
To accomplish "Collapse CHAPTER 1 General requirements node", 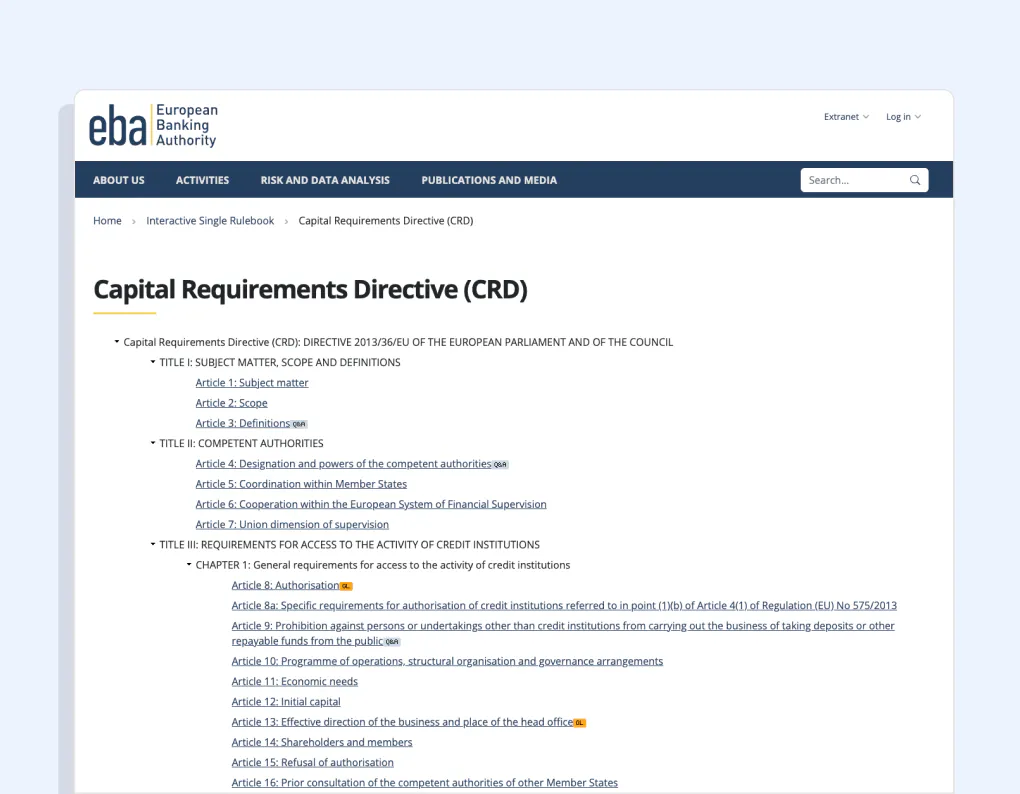I will [x=189, y=564].
